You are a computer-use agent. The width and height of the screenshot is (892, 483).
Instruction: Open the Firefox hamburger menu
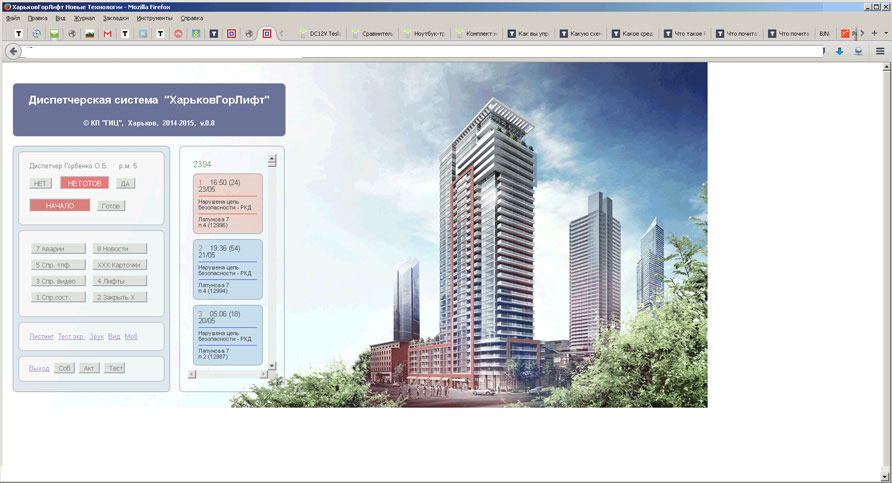coord(880,51)
